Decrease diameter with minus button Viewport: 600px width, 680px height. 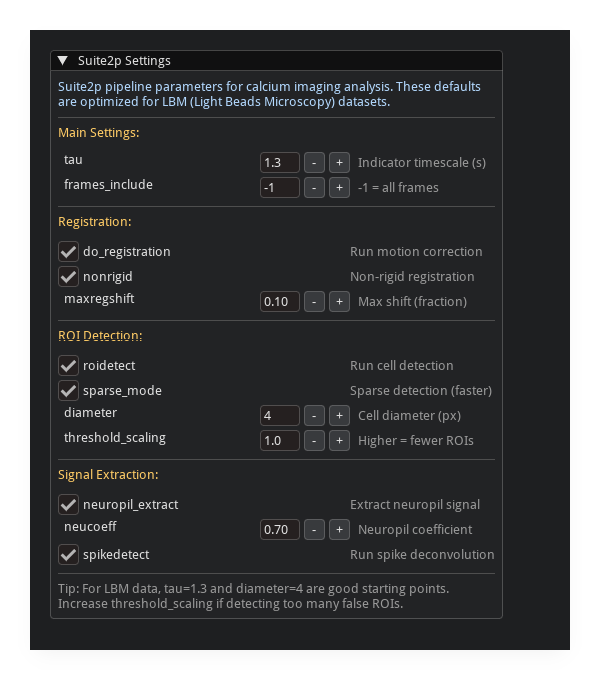pyautogui.click(x=314, y=415)
